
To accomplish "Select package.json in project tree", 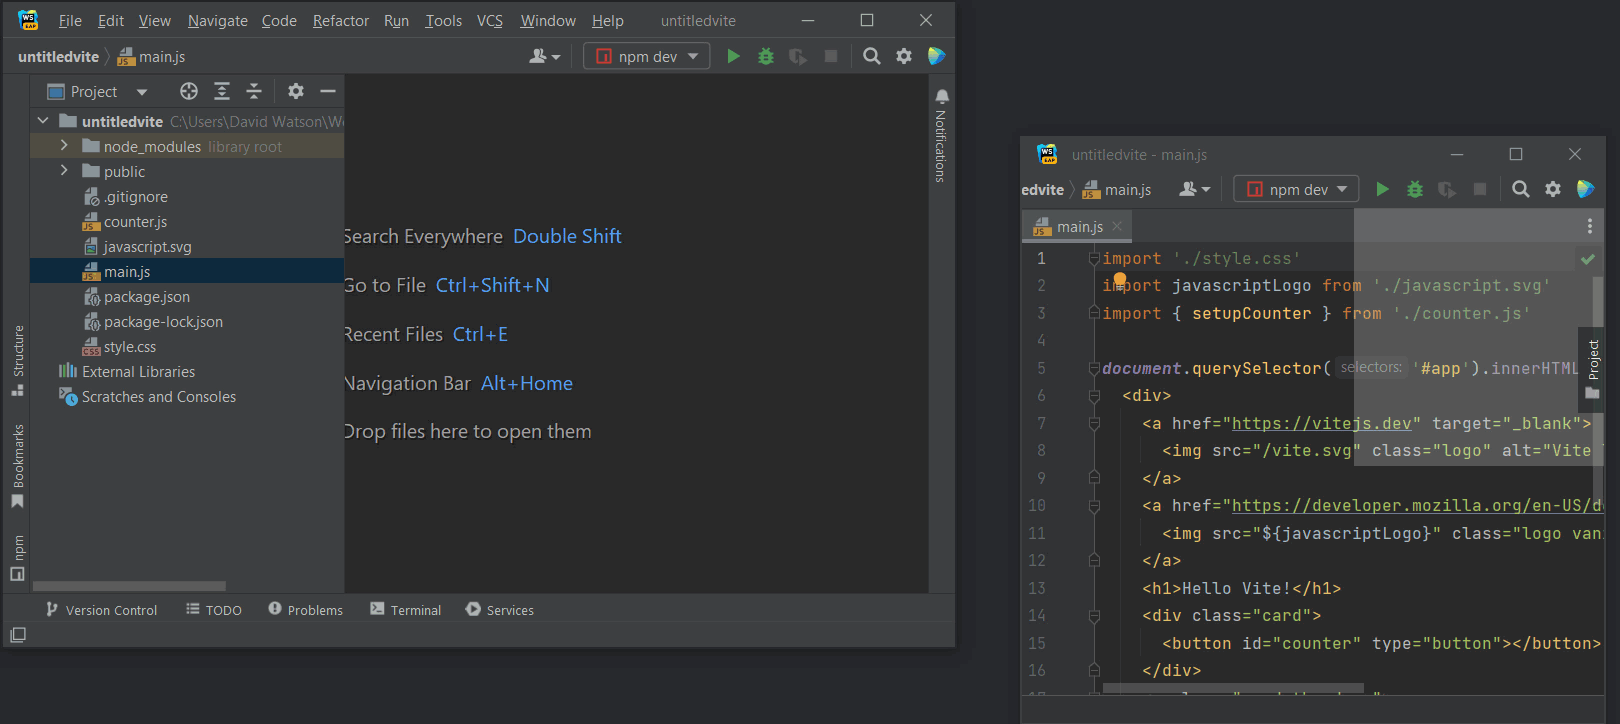I will point(146,297).
